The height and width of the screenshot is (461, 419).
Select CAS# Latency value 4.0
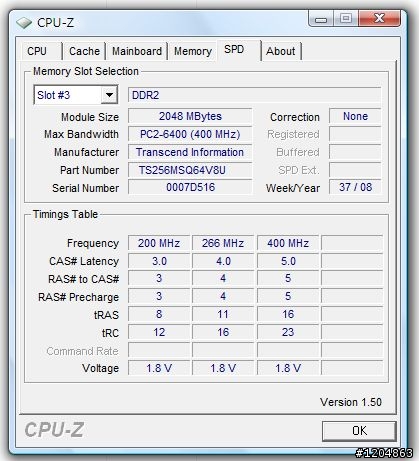click(x=223, y=261)
